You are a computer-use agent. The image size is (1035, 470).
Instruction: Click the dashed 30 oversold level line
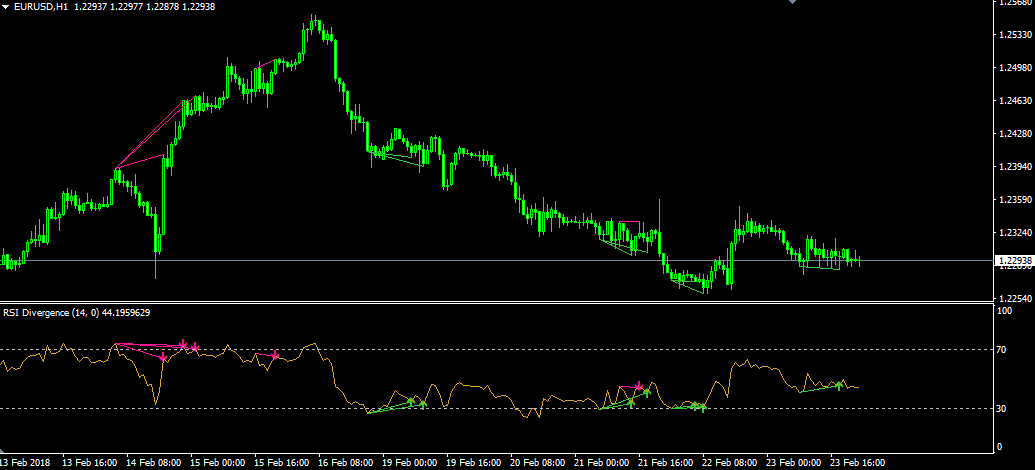click(500, 408)
